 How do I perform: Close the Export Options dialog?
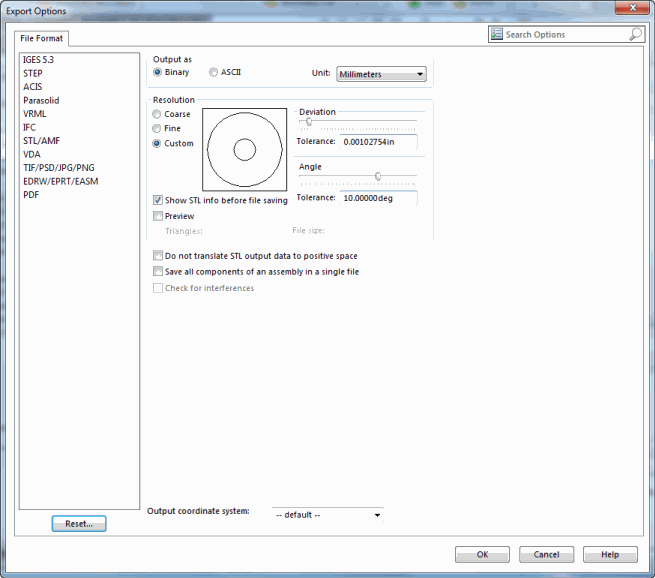pyautogui.click(x=632, y=8)
